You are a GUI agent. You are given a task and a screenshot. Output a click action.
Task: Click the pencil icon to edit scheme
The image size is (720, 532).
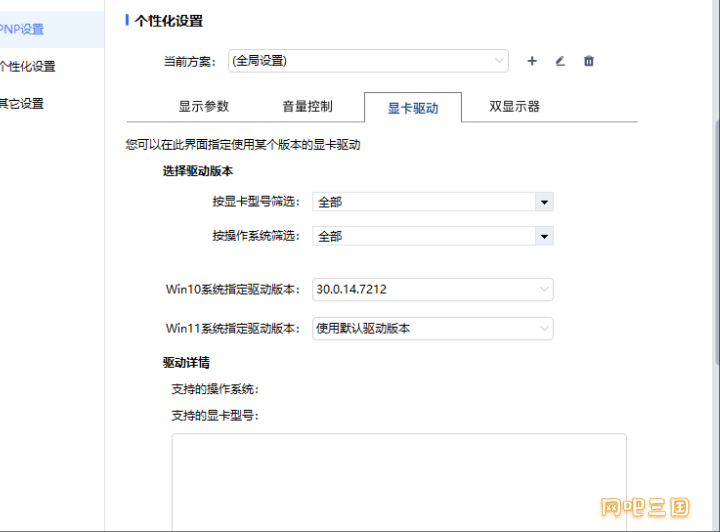[560, 61]
